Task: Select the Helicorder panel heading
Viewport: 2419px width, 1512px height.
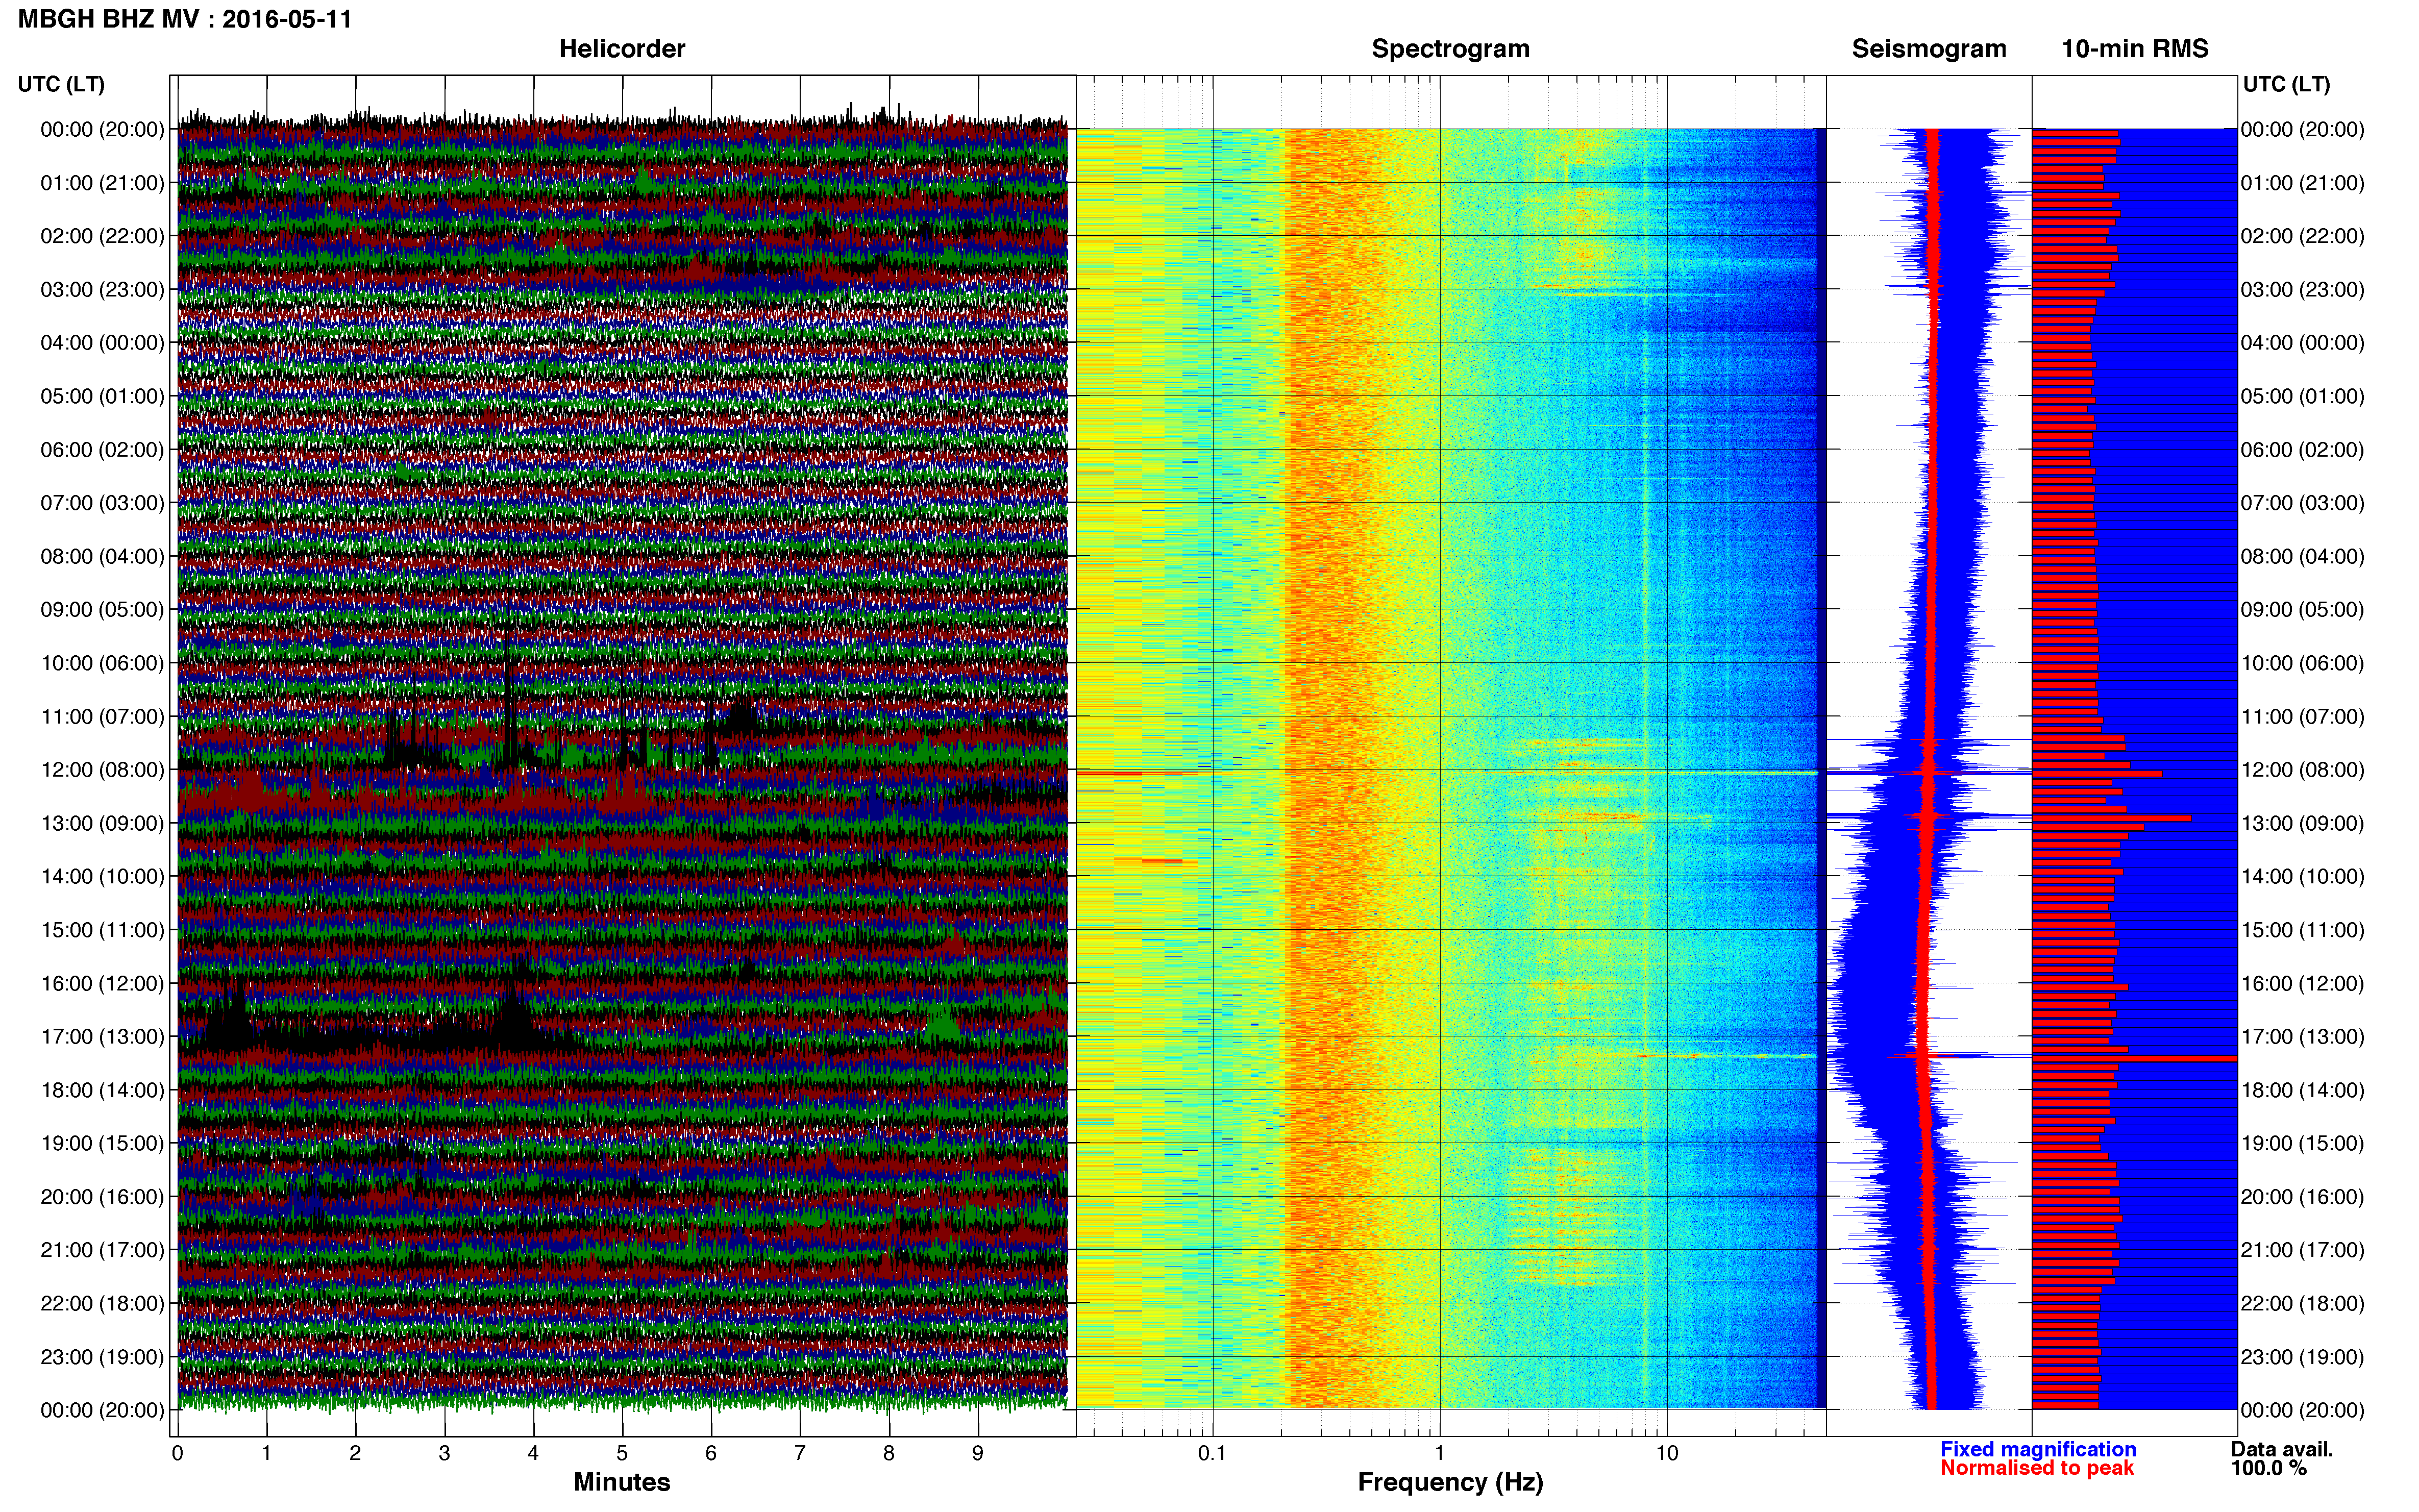Action: (x=622, y=49)
